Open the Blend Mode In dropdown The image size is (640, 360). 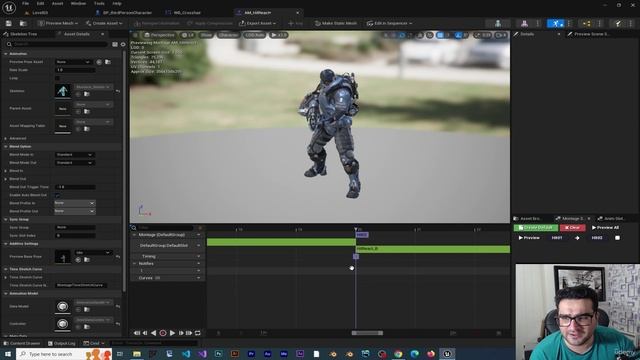point(74,155)
